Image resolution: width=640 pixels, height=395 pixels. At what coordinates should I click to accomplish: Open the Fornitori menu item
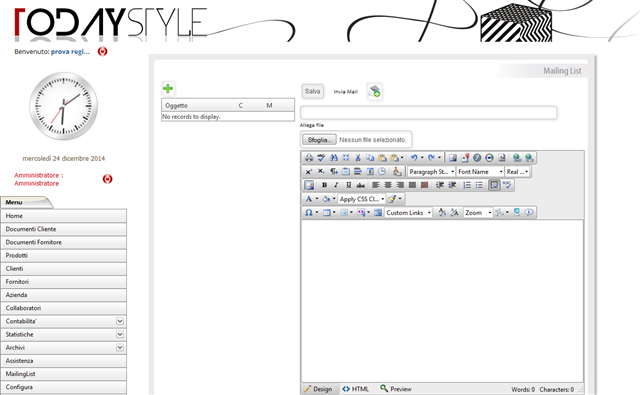[x=64, y=282]
